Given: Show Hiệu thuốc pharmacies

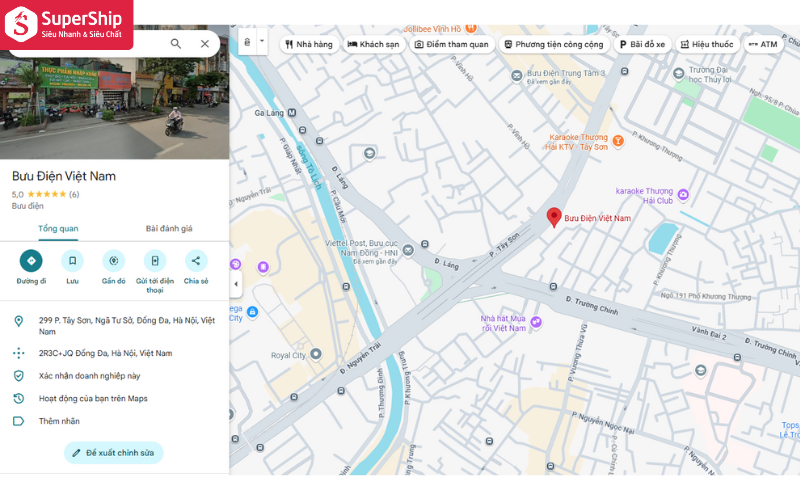Looking at the screenshot, I should click(x=707, y=44).
